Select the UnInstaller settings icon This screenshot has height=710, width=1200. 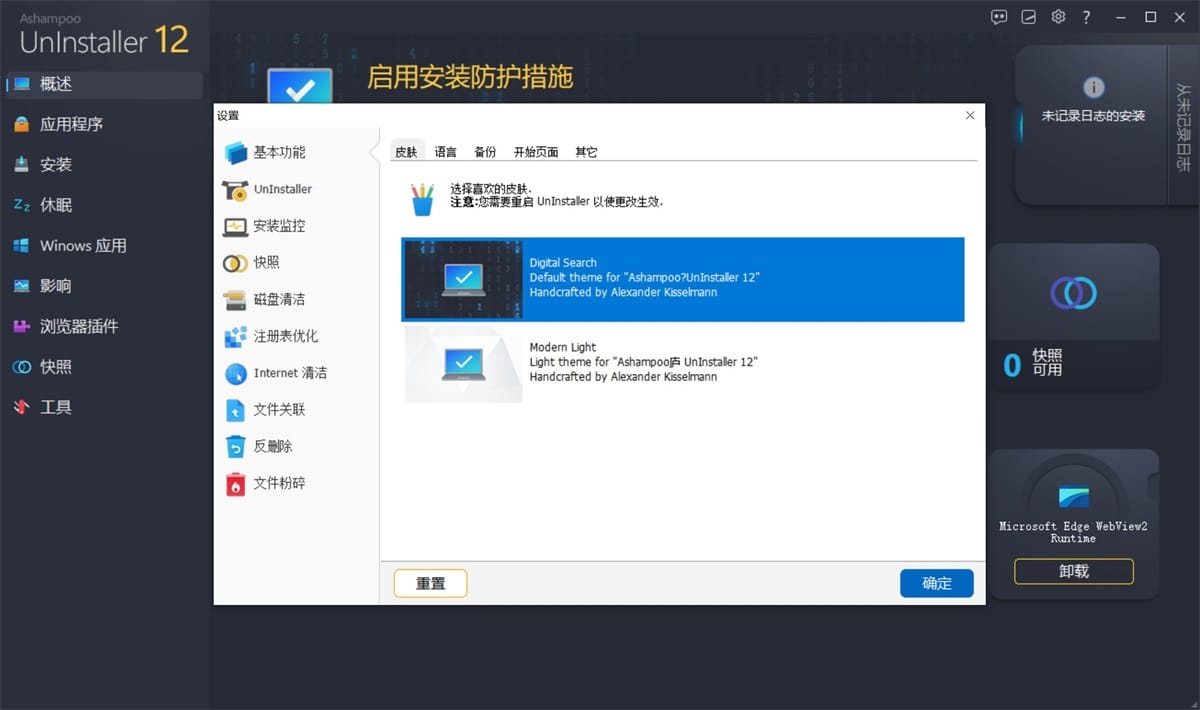(236, 190)
